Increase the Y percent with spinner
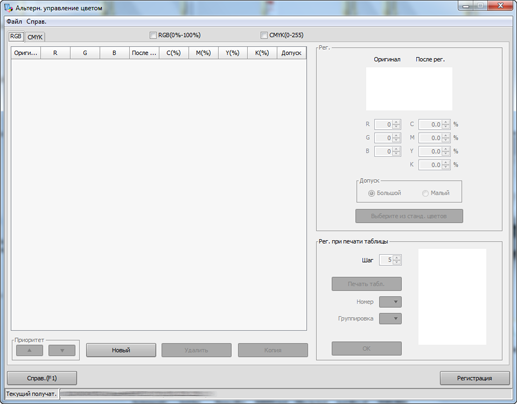 tap(446, 149)
